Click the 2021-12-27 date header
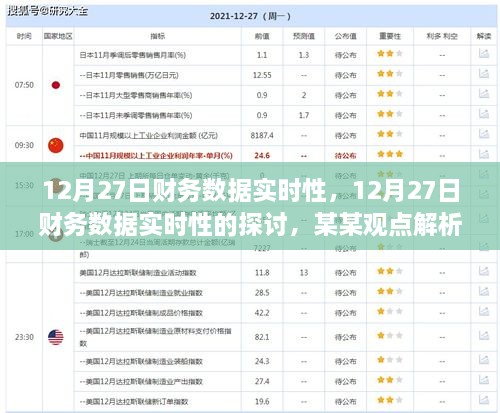500x413 pixels. click(x=250, y=16)
